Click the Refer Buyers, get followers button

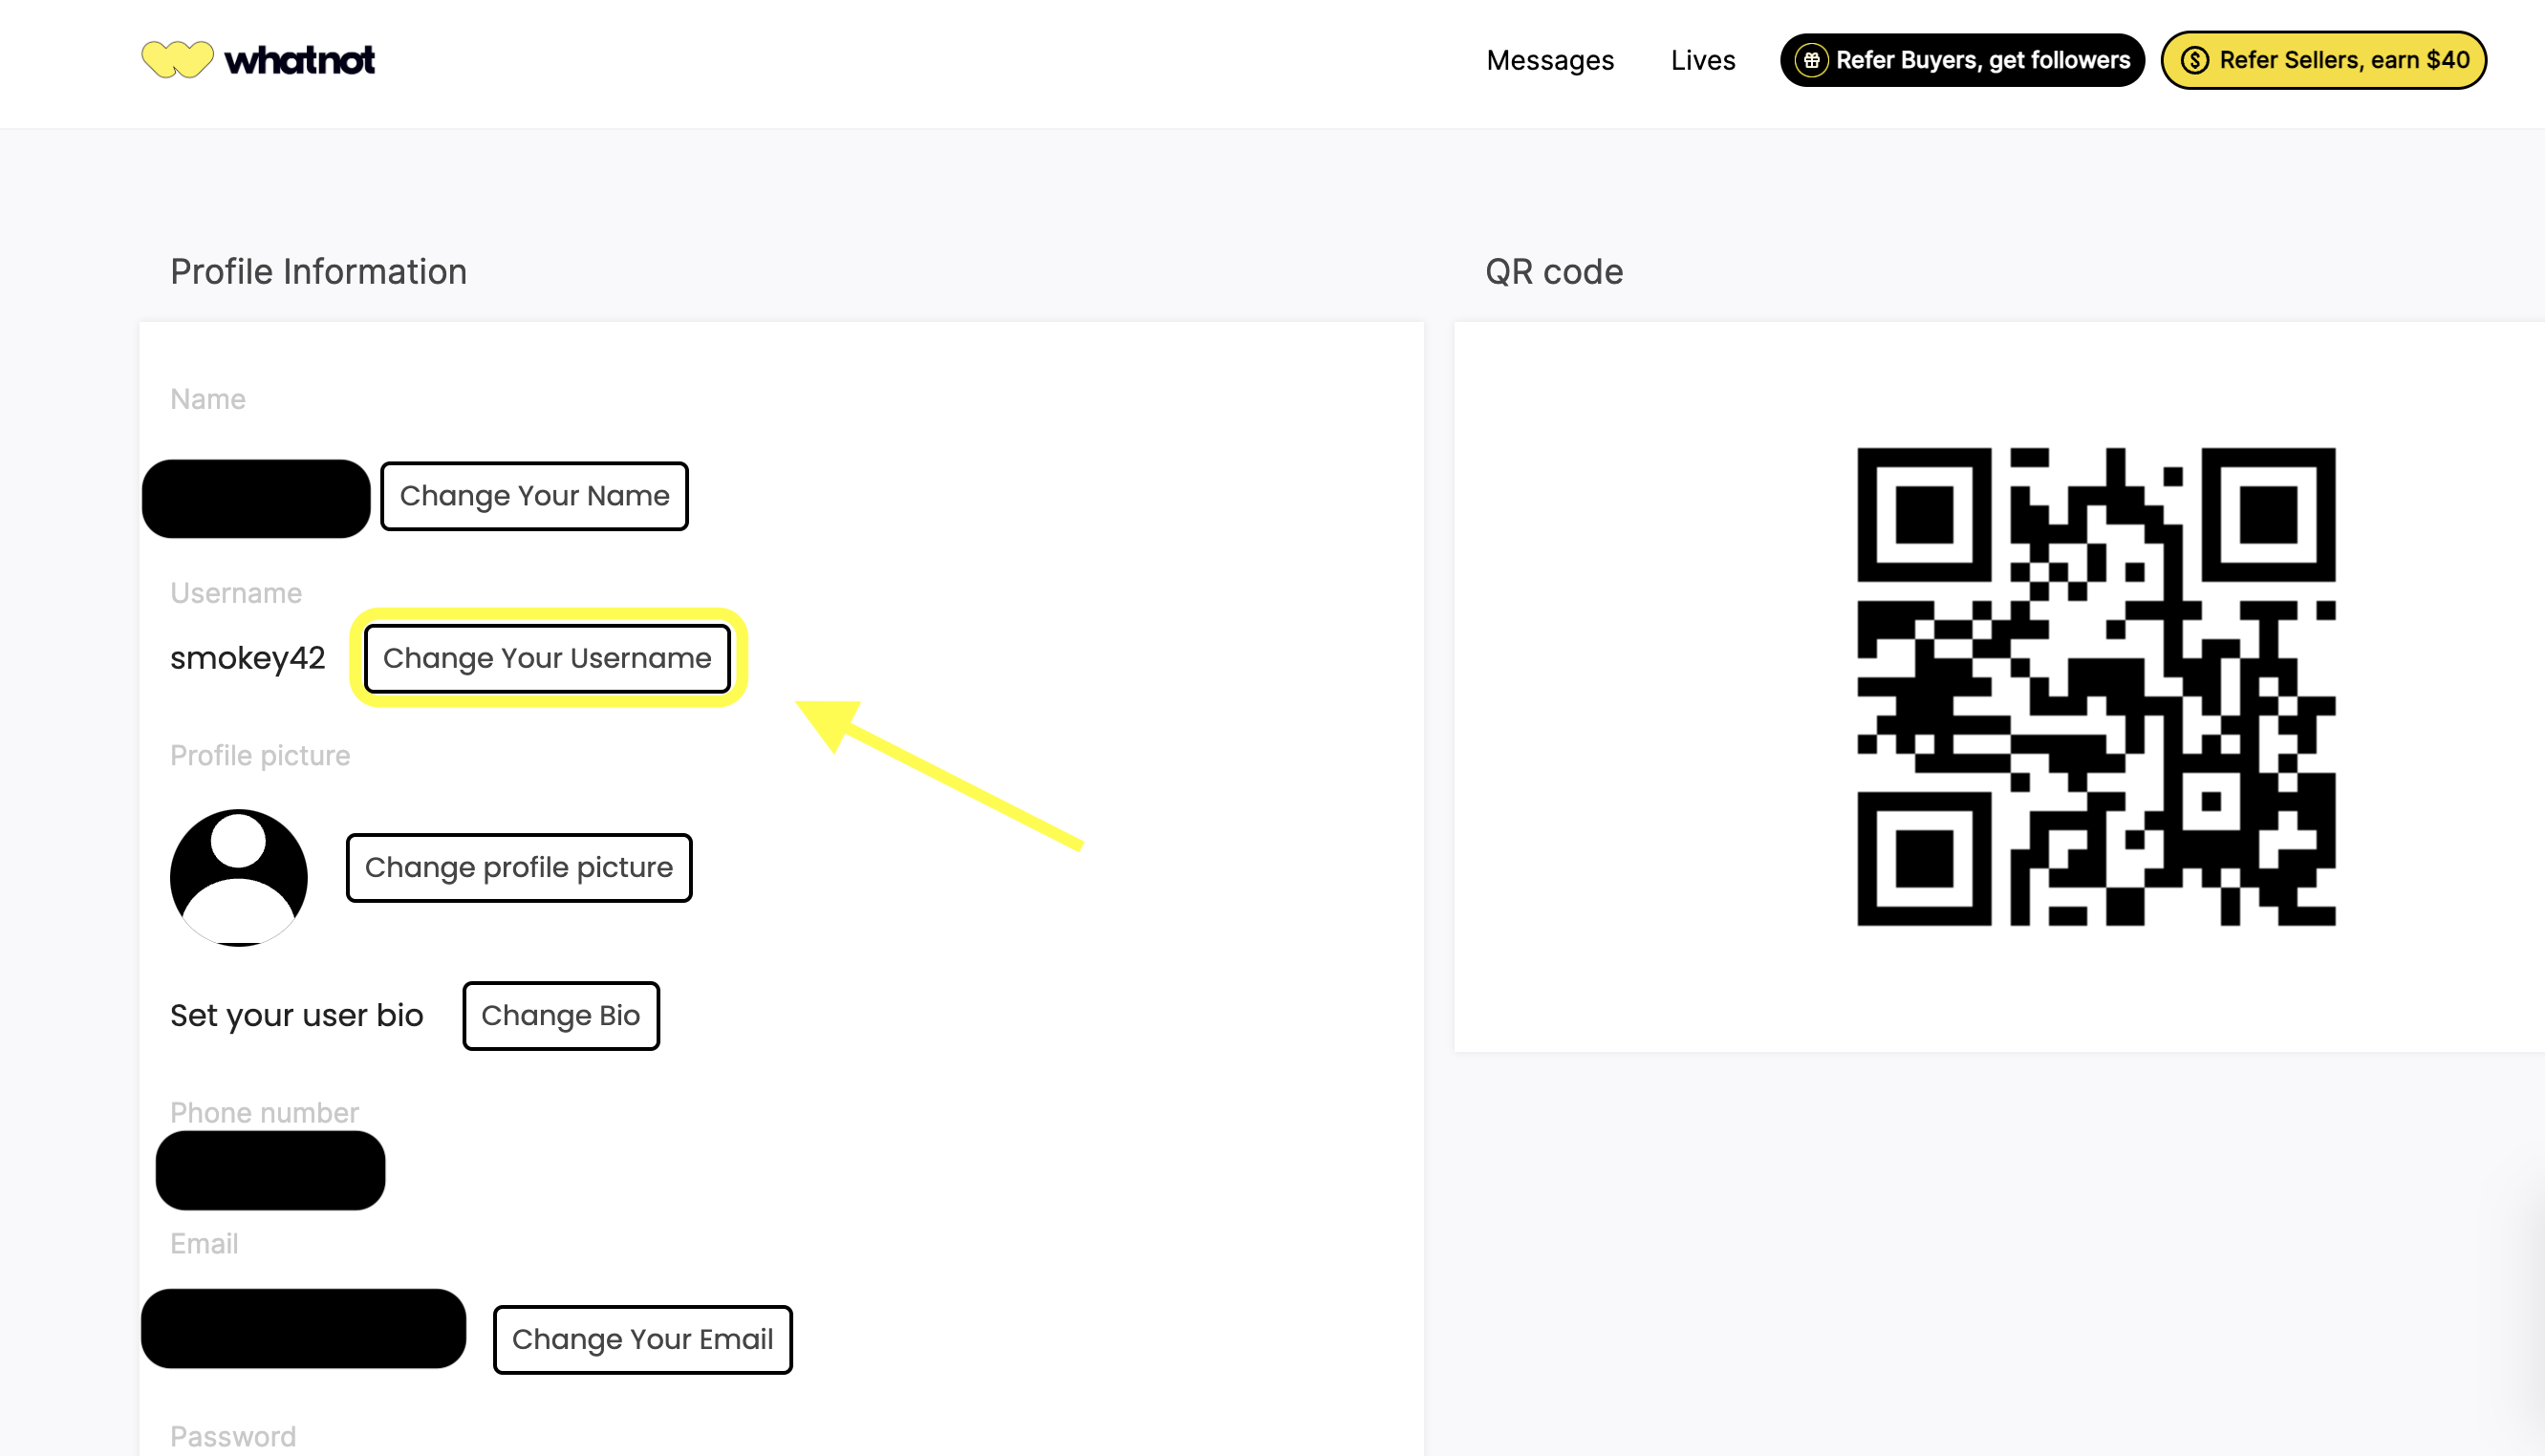[1962, 60]
